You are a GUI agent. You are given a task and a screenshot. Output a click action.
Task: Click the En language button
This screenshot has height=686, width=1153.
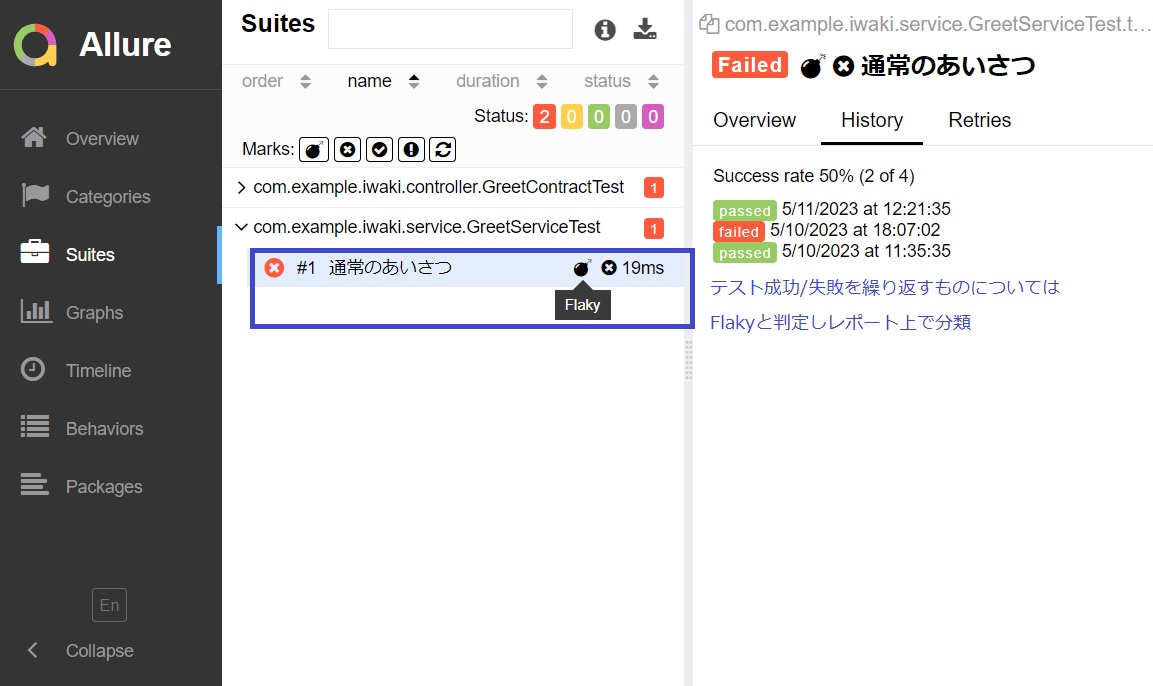[x=109, y=605]
